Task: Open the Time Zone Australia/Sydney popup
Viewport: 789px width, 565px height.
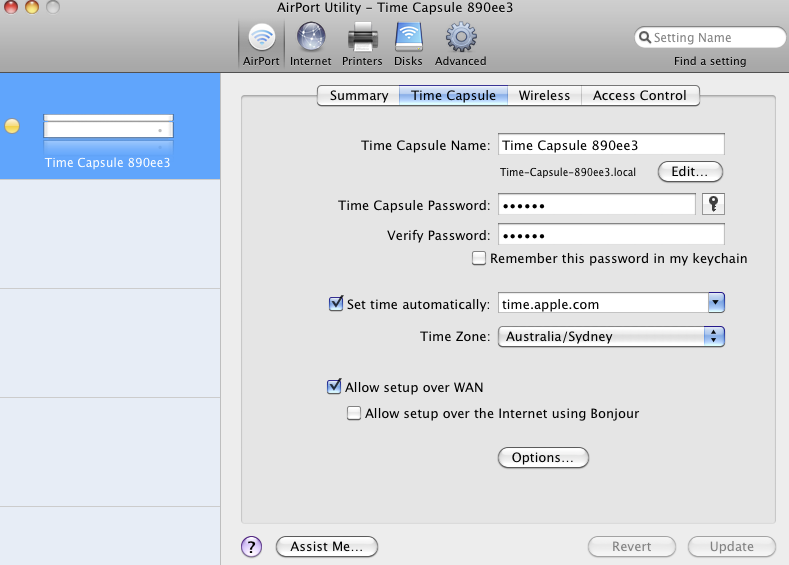Action: tap(611, 336)
